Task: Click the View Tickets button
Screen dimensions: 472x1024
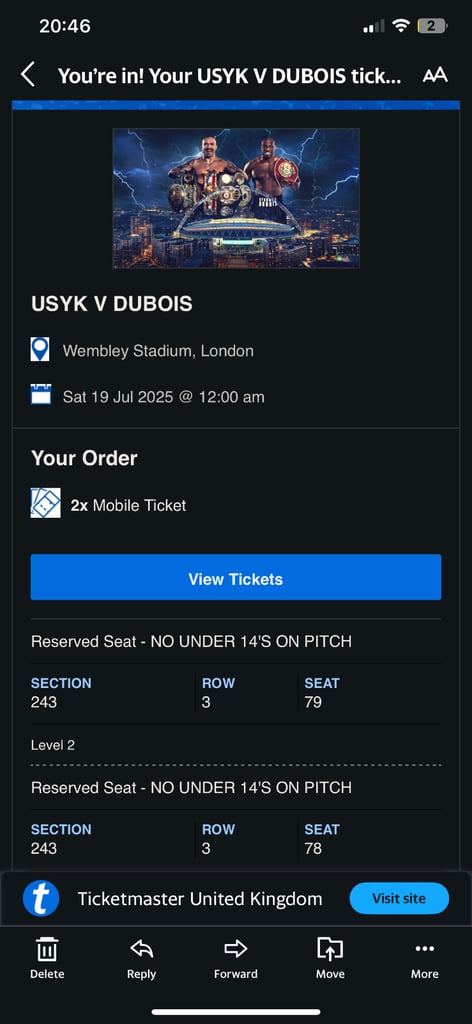Action: [236, 577]
